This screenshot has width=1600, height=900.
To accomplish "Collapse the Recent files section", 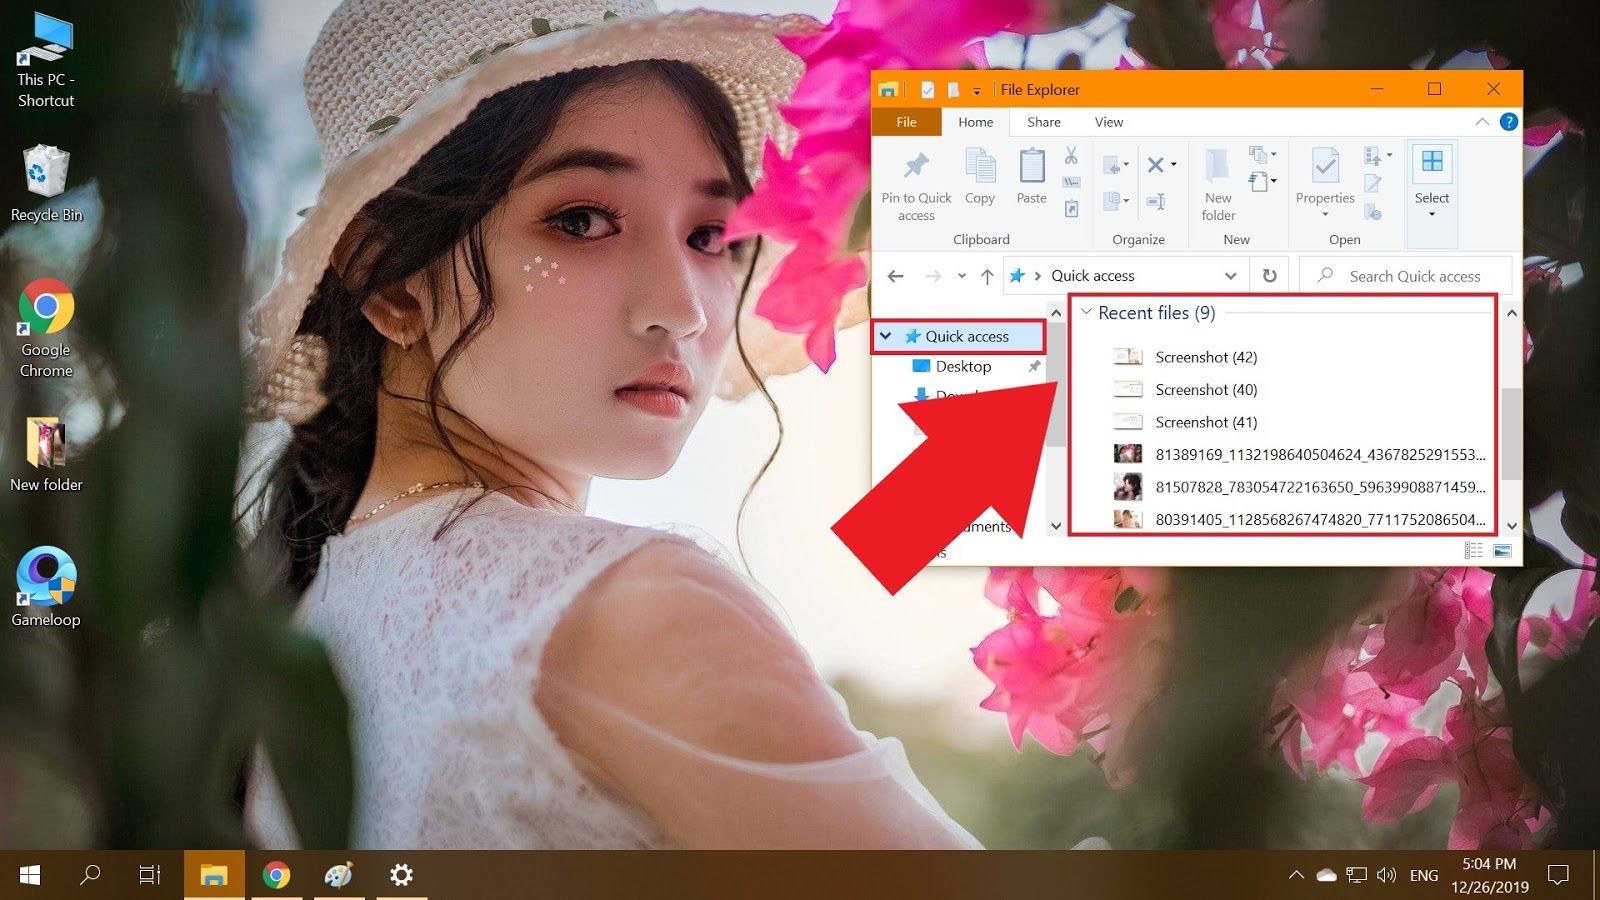I will (x=1086, y=312).
